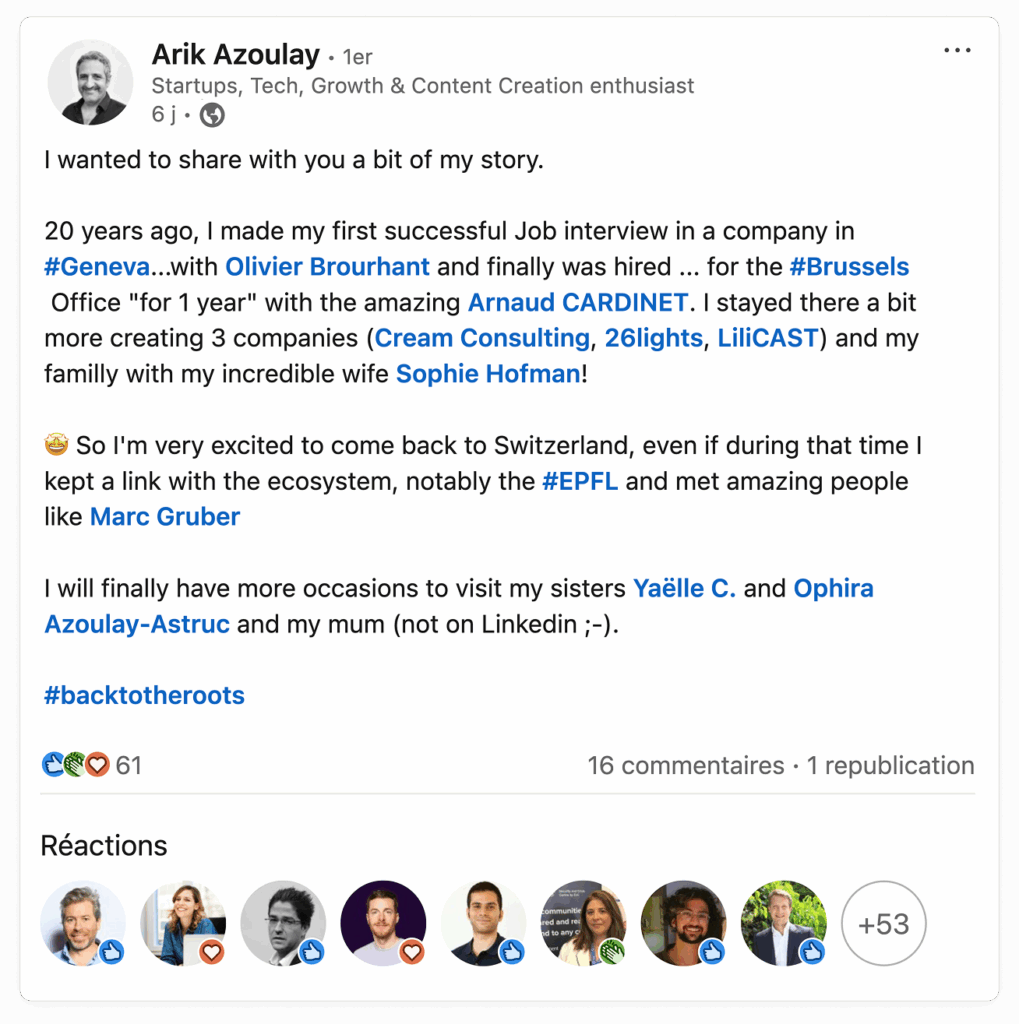Open the Marc Gruber mention
The image size is (1019, 1024).
[165, 517]
